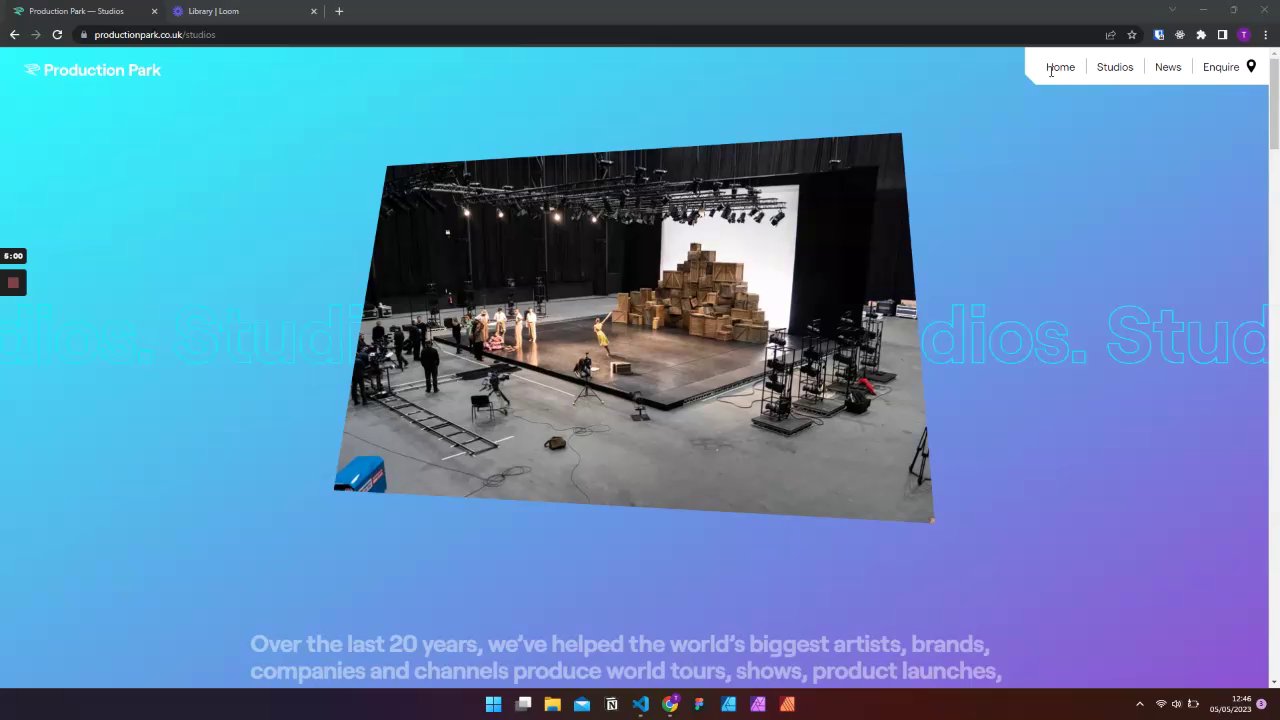The image size is (1280, 720).
Task: Open the News page from the site menu
Action: click(1168, 67)
